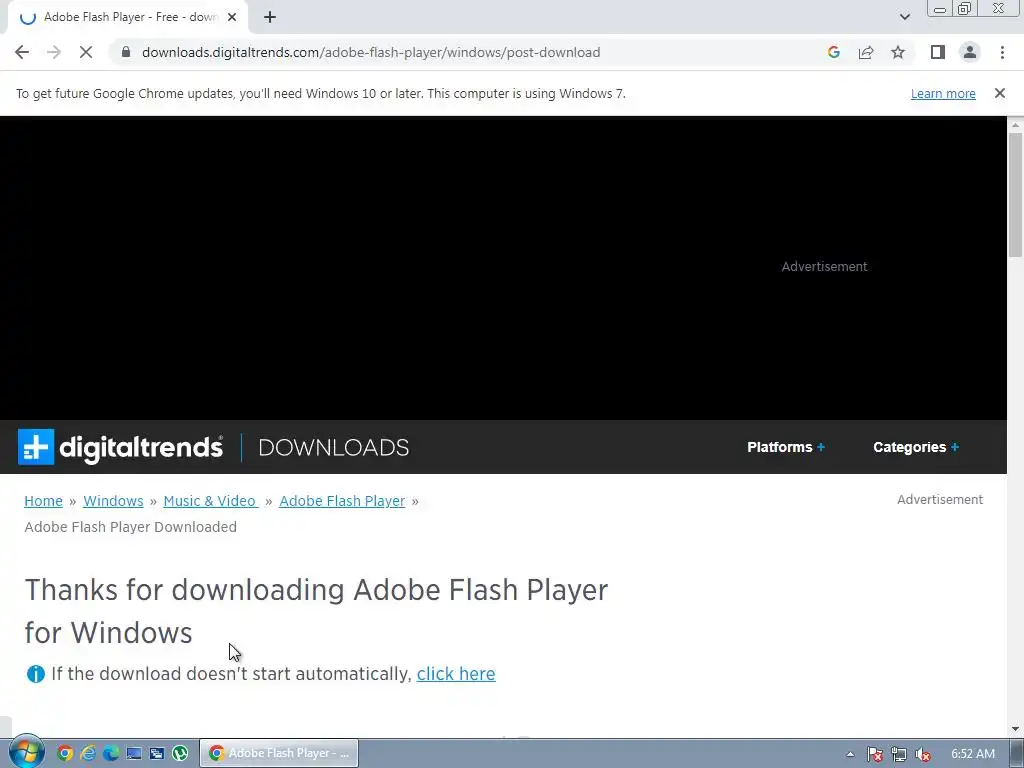Click the scrollbar up arrow
Image resolution: width=1024 pixels, height=768 pixels.
tap(1015, 124)
